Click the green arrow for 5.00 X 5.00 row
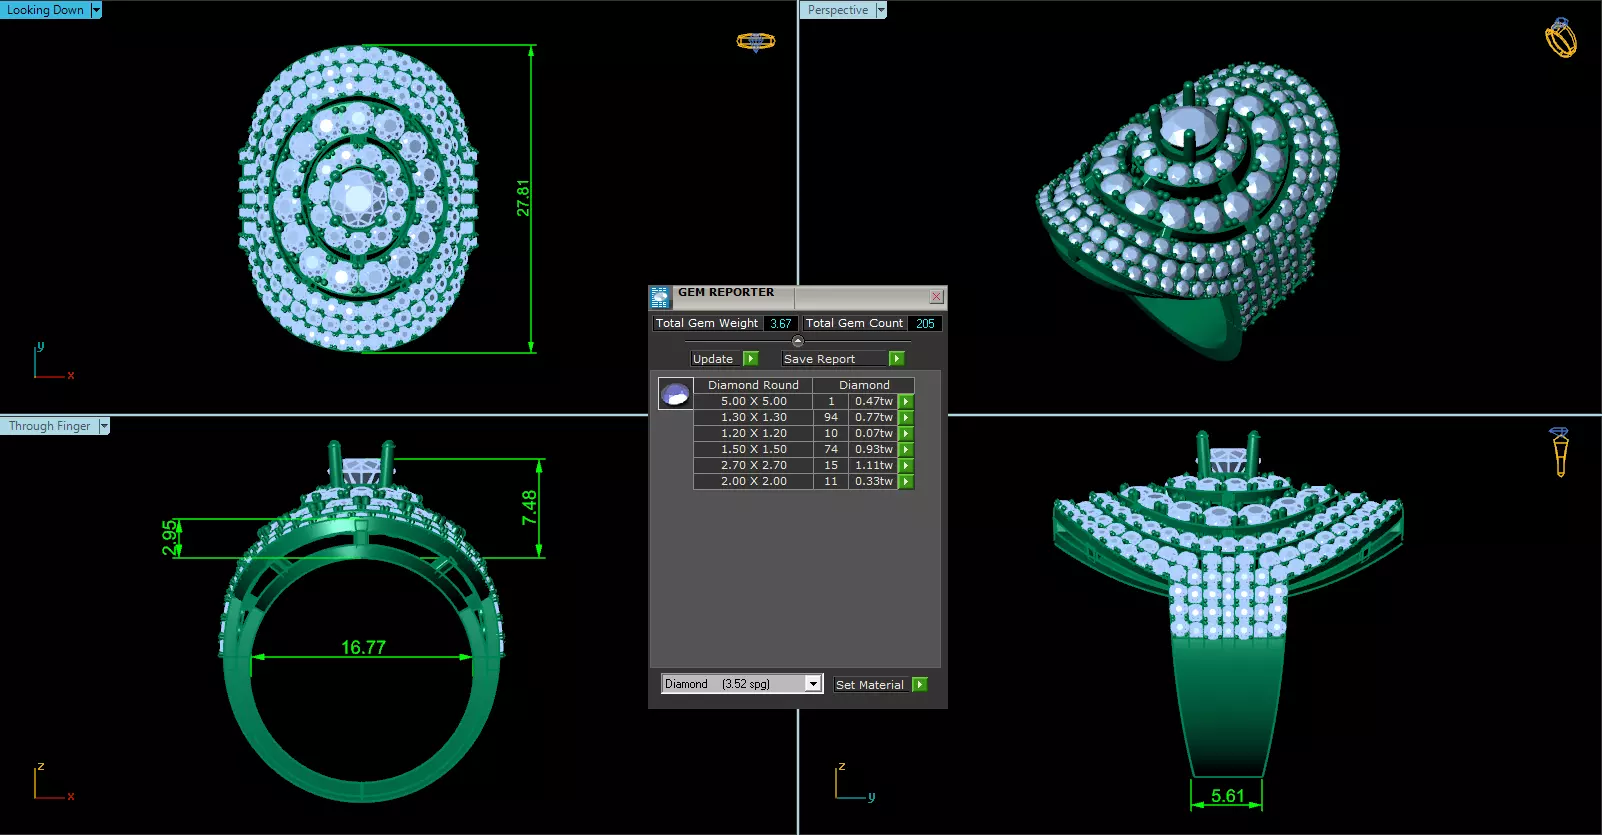 [906, 402]
